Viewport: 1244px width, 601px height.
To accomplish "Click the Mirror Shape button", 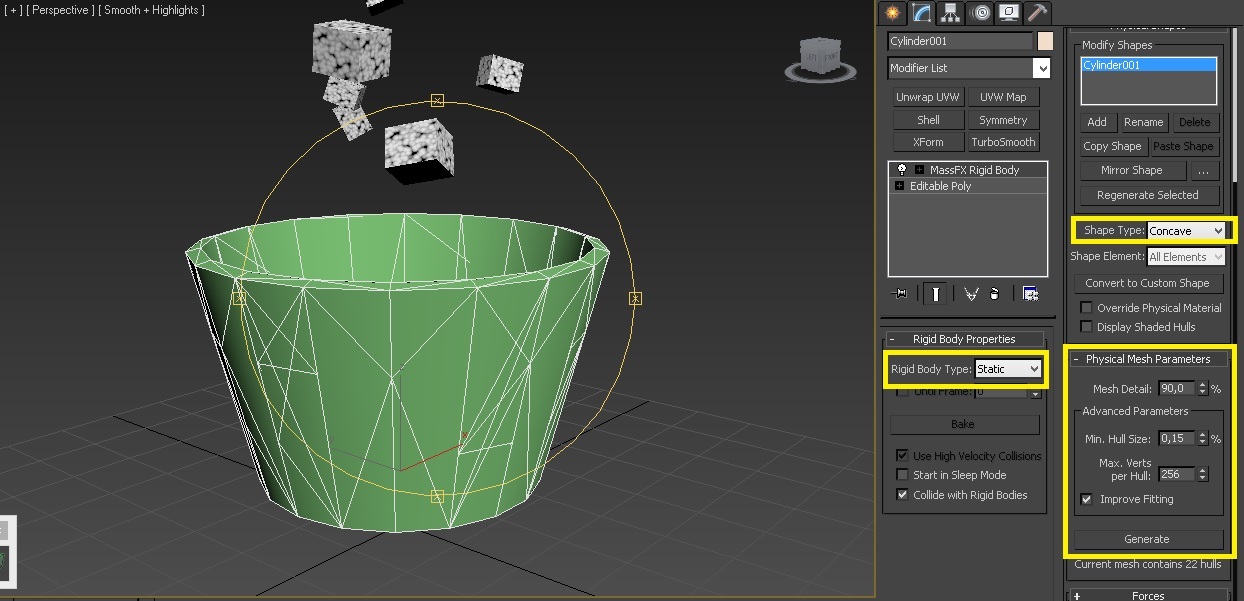I will point(1131,170).
